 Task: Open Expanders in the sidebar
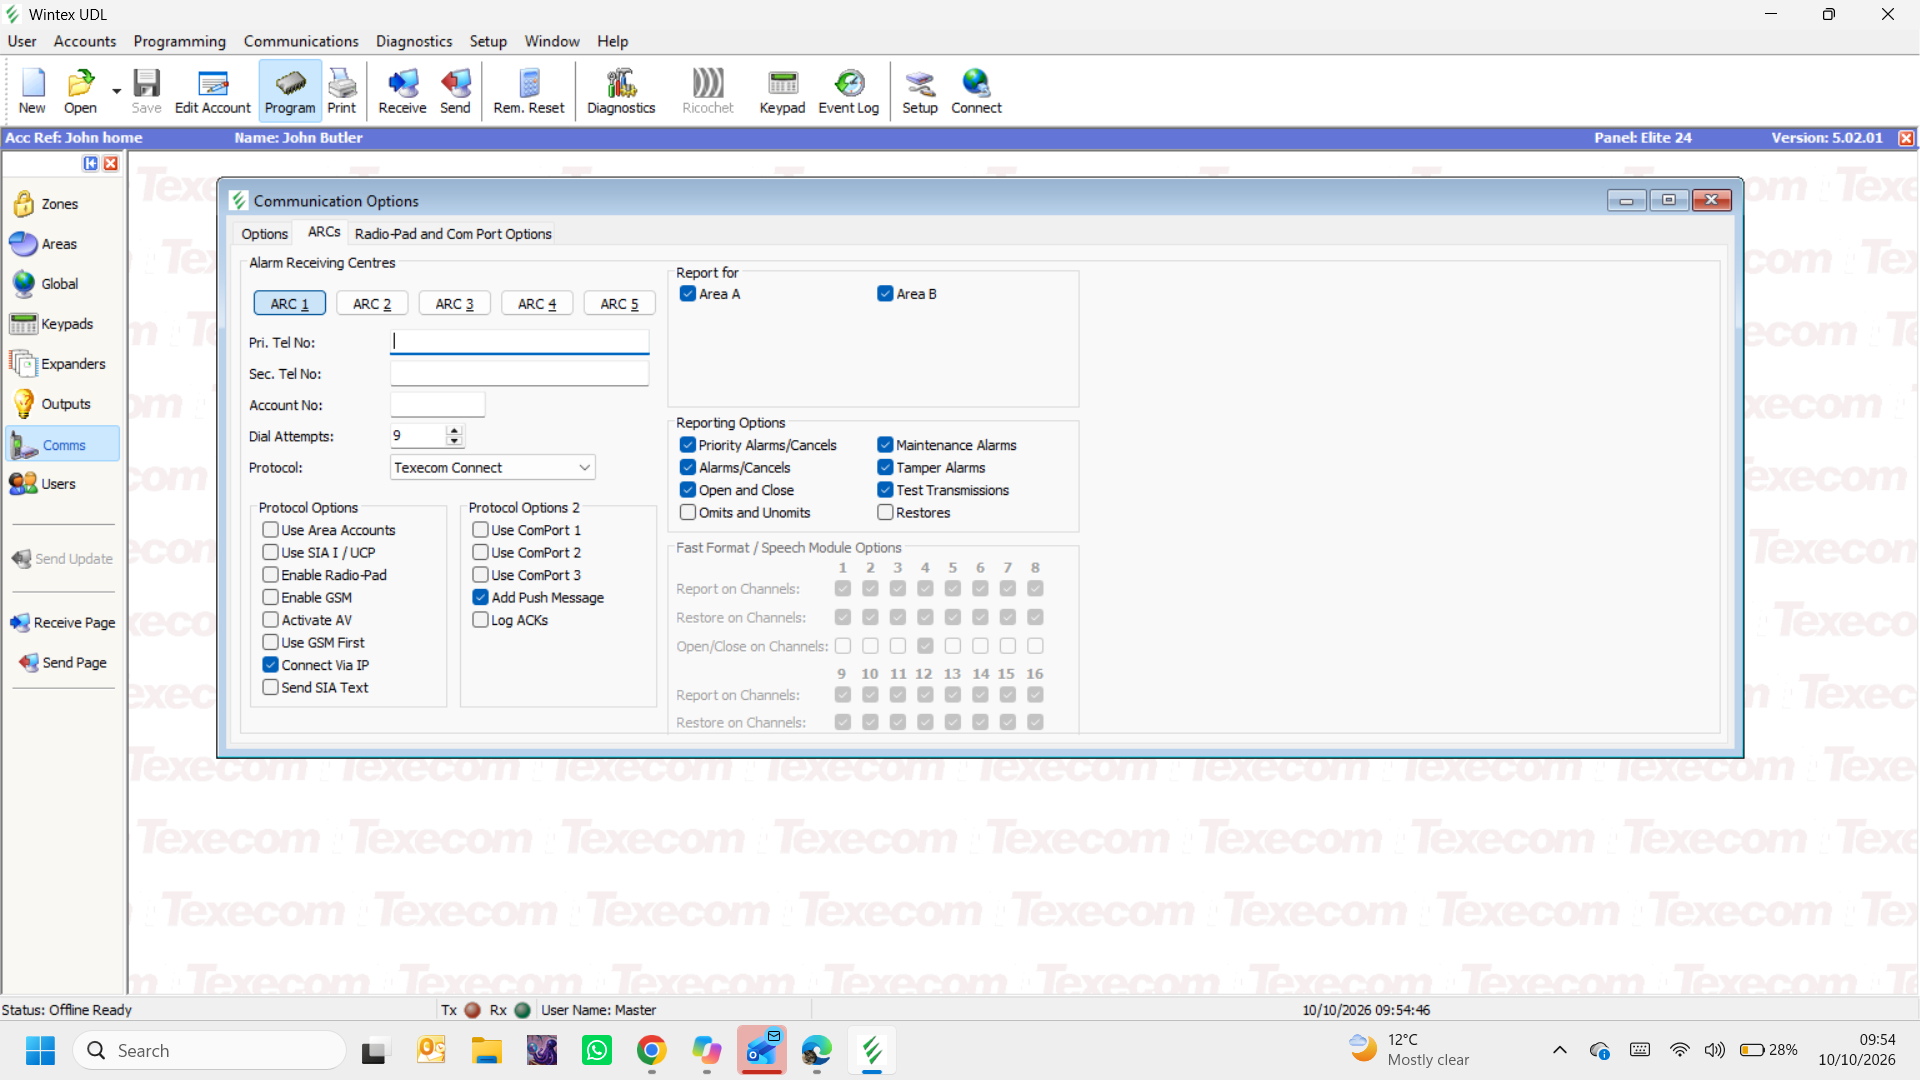(58, 364)
